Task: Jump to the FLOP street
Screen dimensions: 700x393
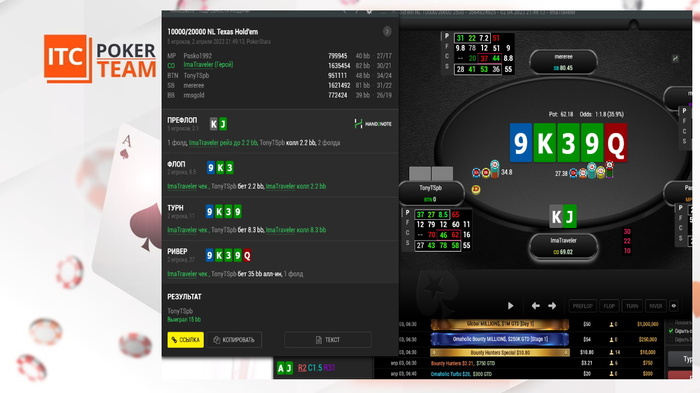Action: (x=609, y=306)
